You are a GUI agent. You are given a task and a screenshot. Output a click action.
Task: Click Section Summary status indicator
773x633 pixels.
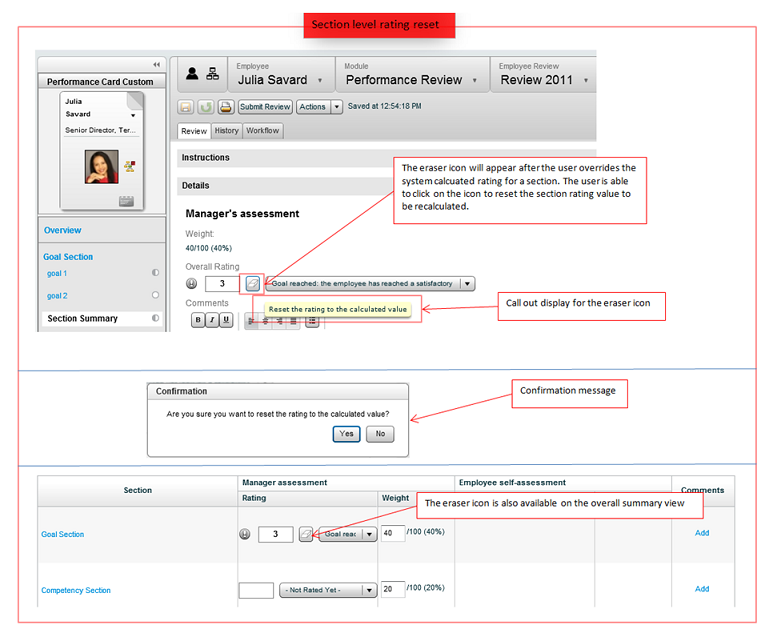tap(155, 318)
